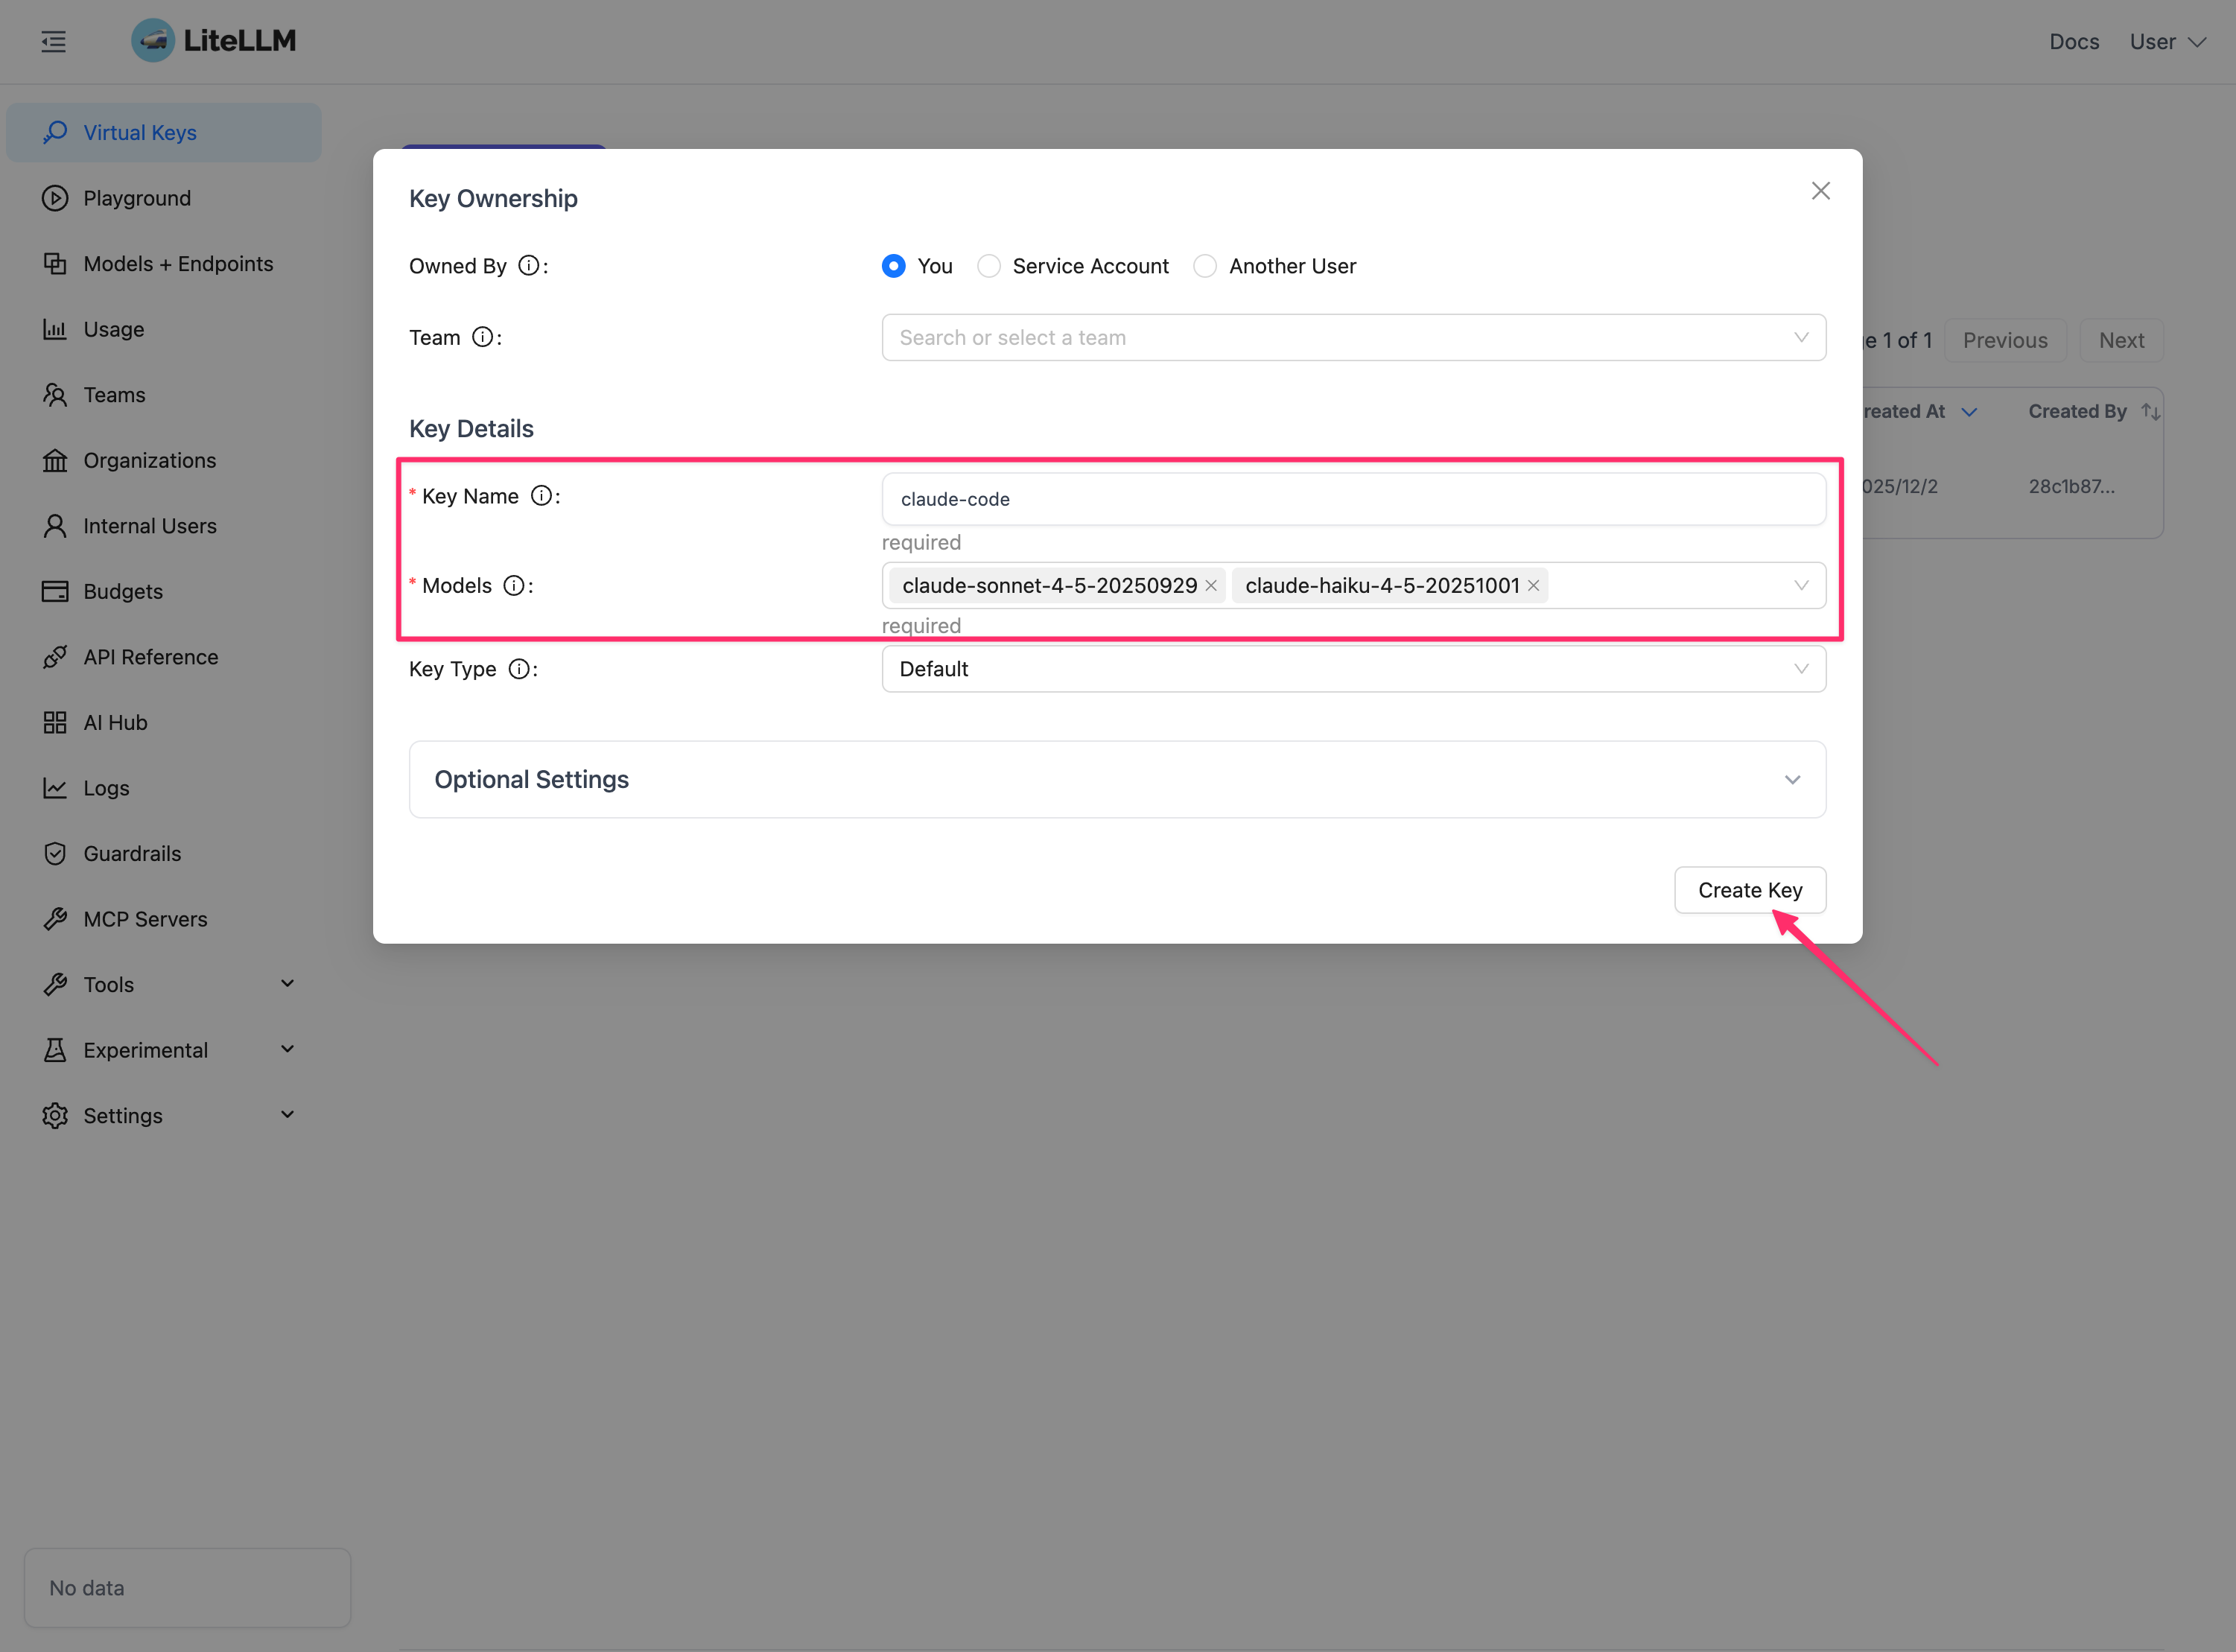This screenshot has width=2236, height=1652.
Task: Click the sidebar collapse hamburger icon
Action: tap(53, 41)
